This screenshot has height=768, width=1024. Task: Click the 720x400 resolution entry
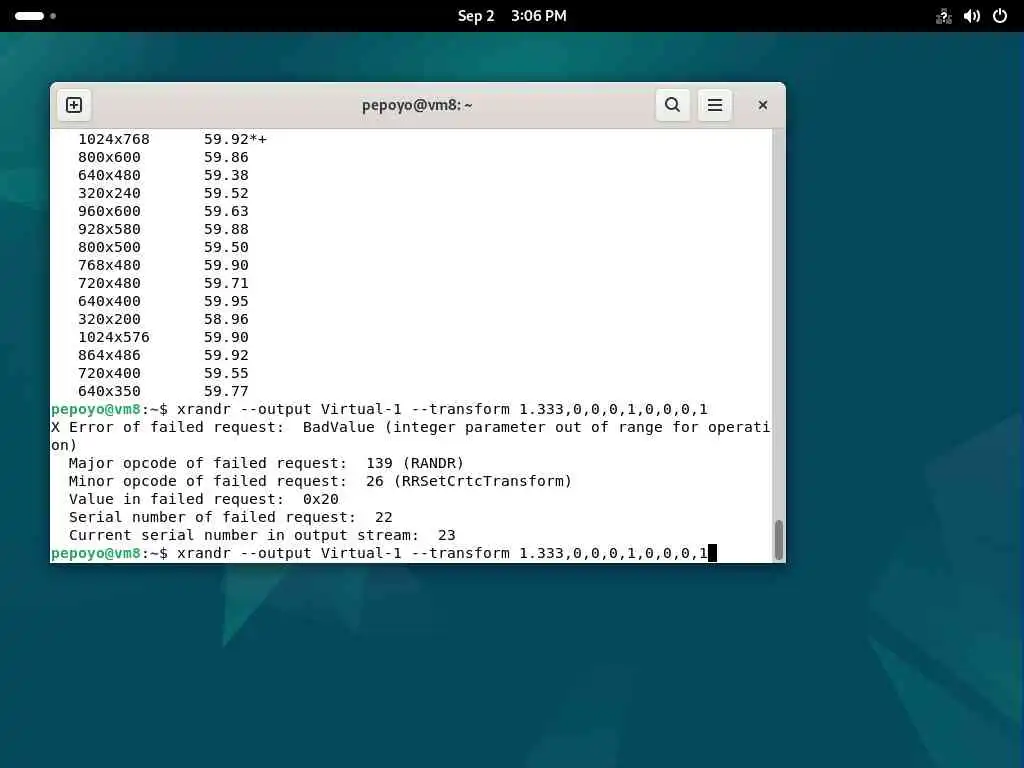click(109, 373)
